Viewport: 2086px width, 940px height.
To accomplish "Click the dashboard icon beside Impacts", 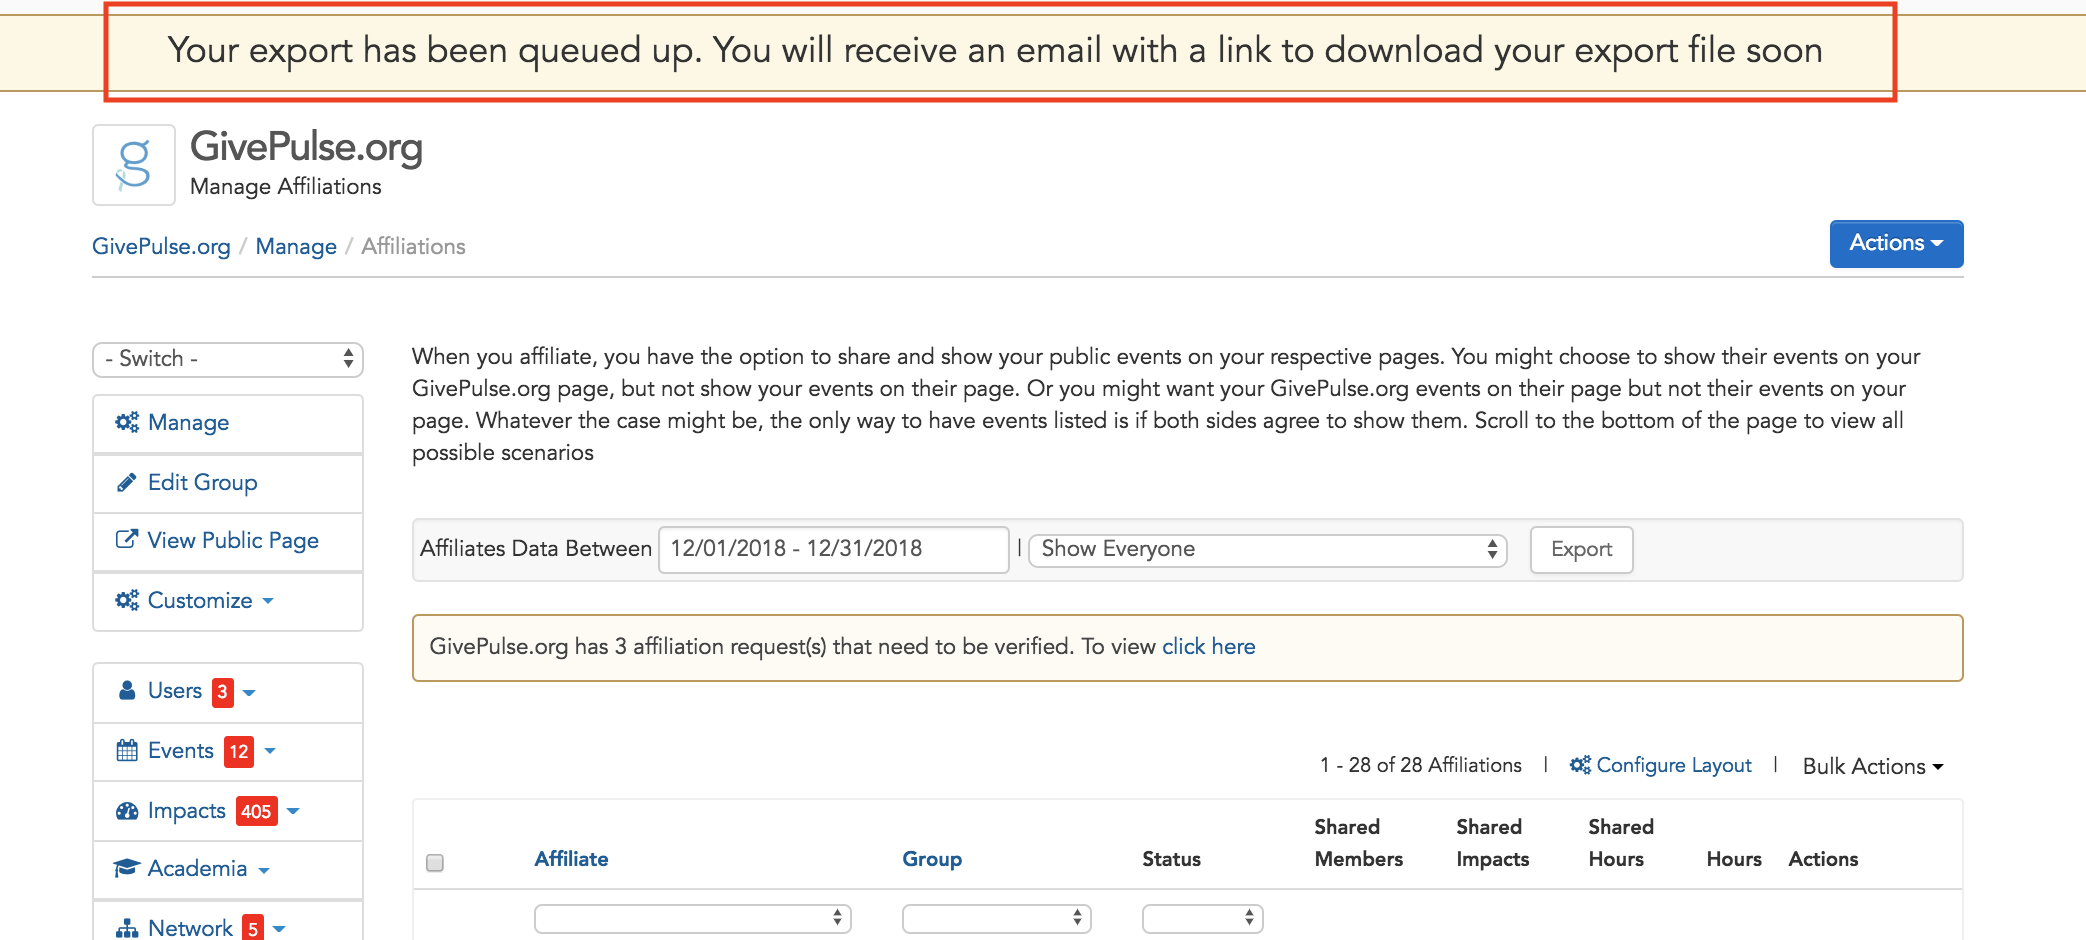I will (x=127, y=811).
